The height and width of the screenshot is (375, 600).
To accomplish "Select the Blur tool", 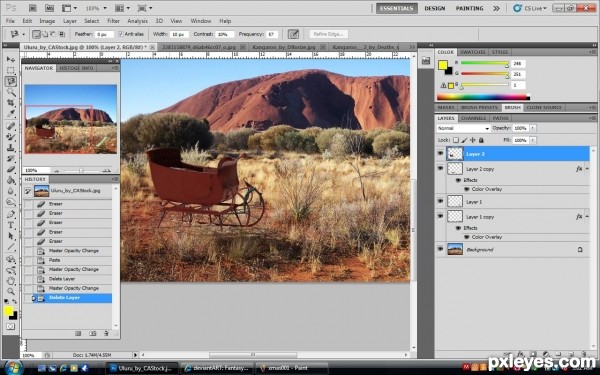I will click(x=11, y=191).
